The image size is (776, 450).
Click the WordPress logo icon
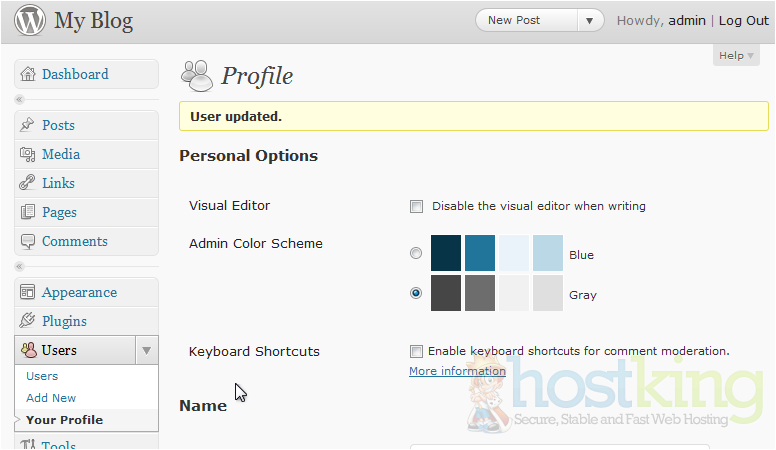click(x=29, y=20)
